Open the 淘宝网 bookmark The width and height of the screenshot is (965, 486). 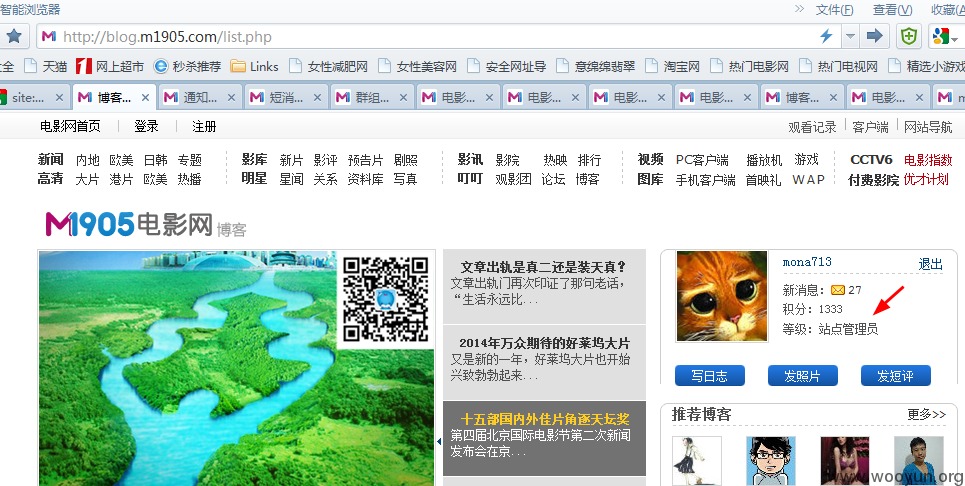tap(673, 66)
